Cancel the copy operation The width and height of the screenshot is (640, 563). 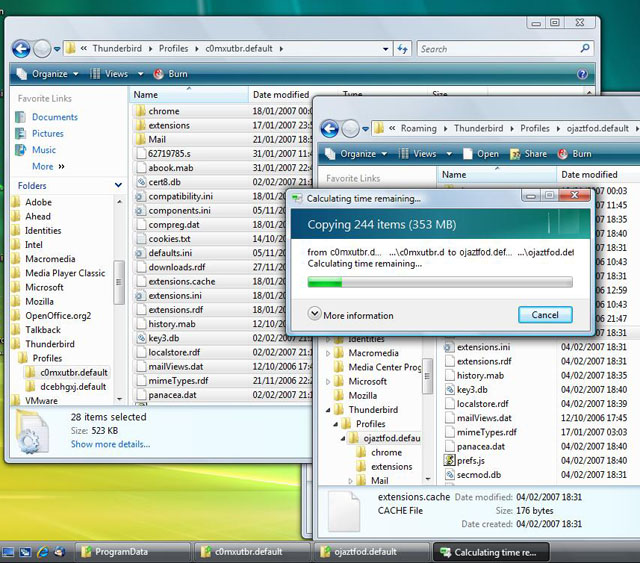[x=545, y=315]
